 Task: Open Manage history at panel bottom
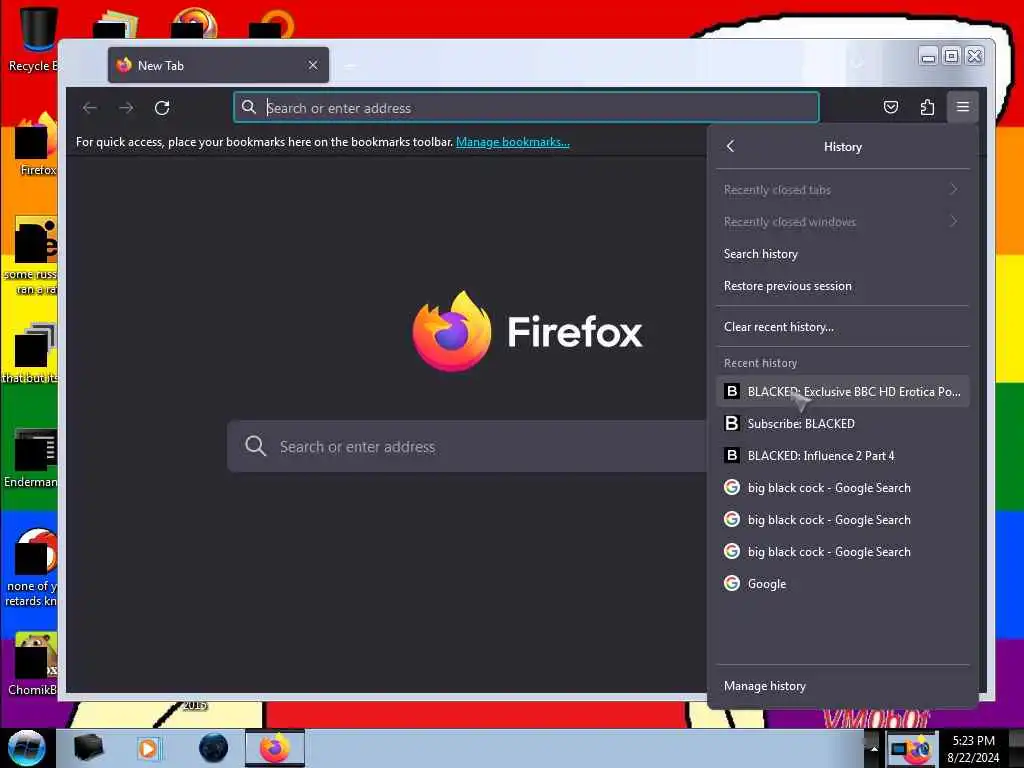pos(842,686)
